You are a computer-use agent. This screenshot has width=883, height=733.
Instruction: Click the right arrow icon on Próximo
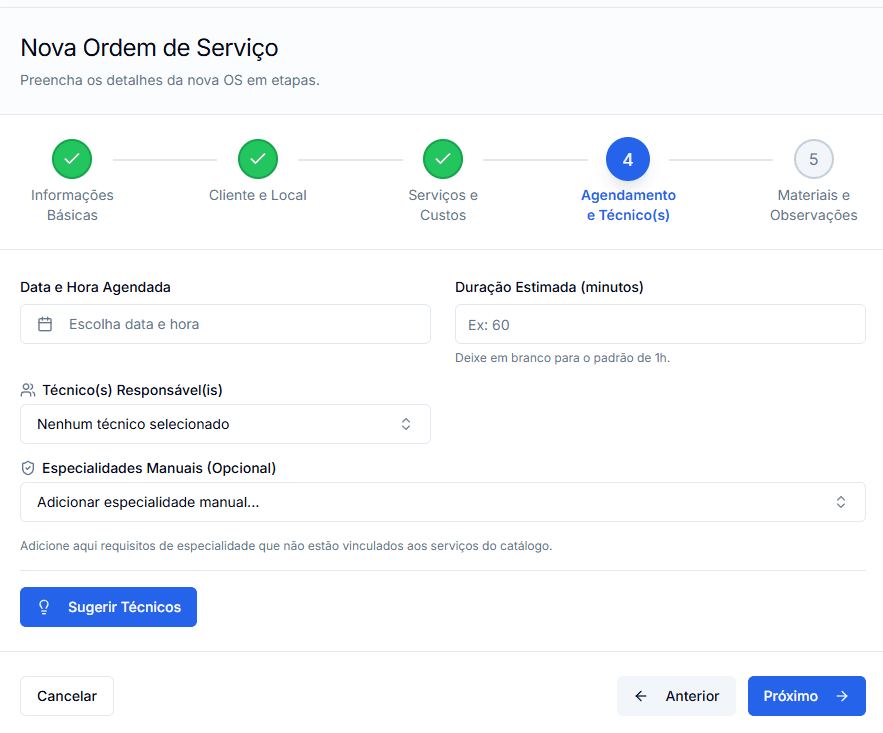[842, 696]
